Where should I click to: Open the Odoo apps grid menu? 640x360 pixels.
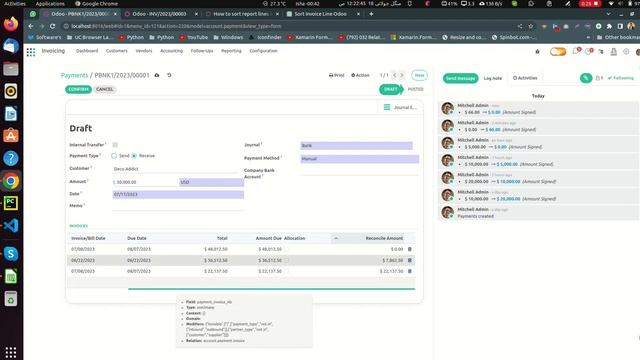pos(31,52)
